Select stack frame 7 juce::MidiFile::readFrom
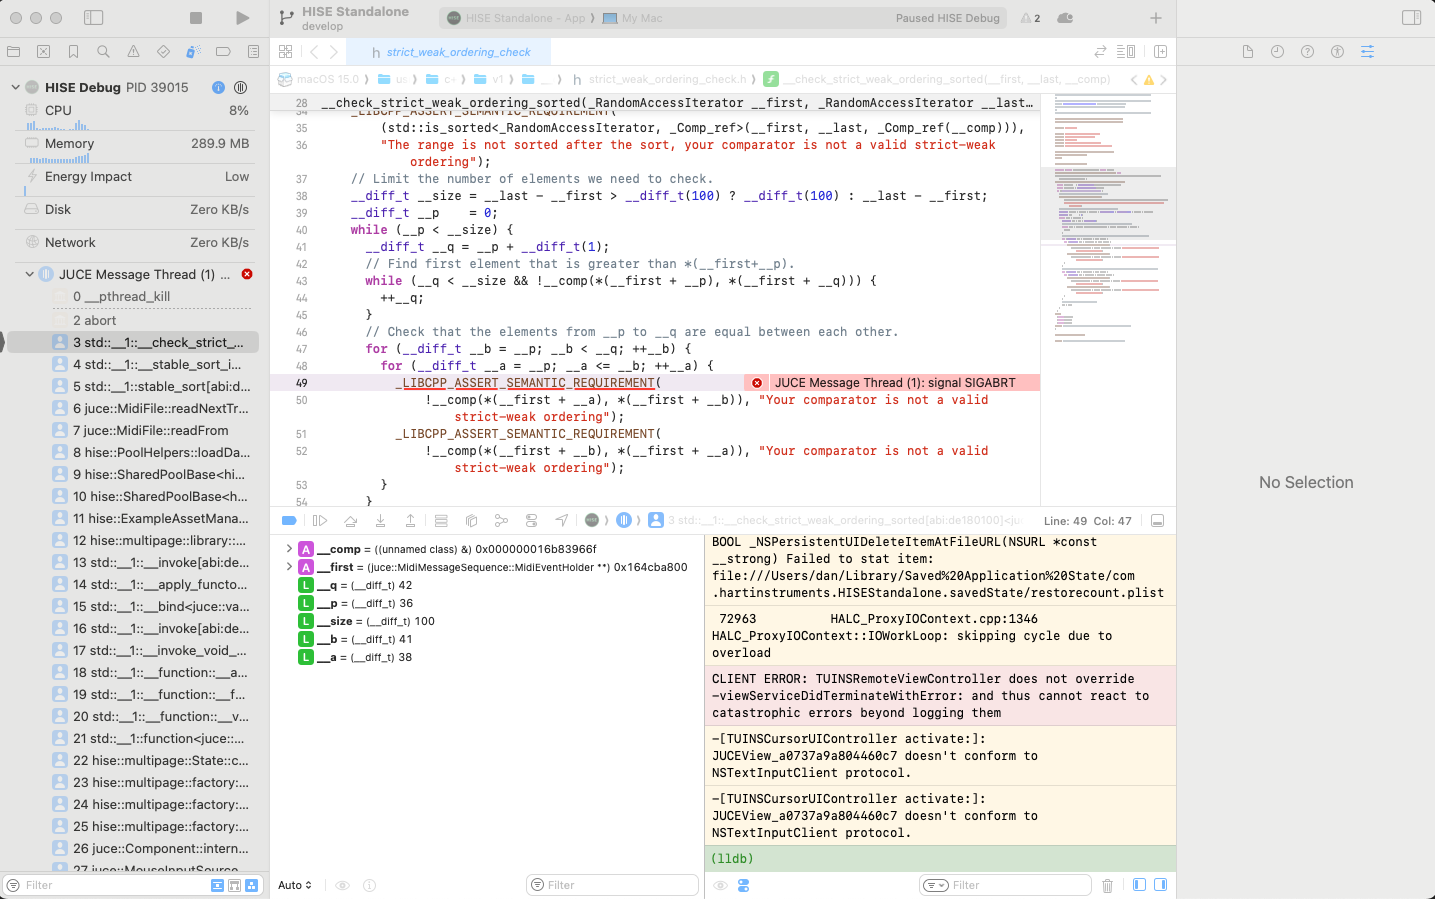Viewport: 1435px width, 899px height. 150,430
